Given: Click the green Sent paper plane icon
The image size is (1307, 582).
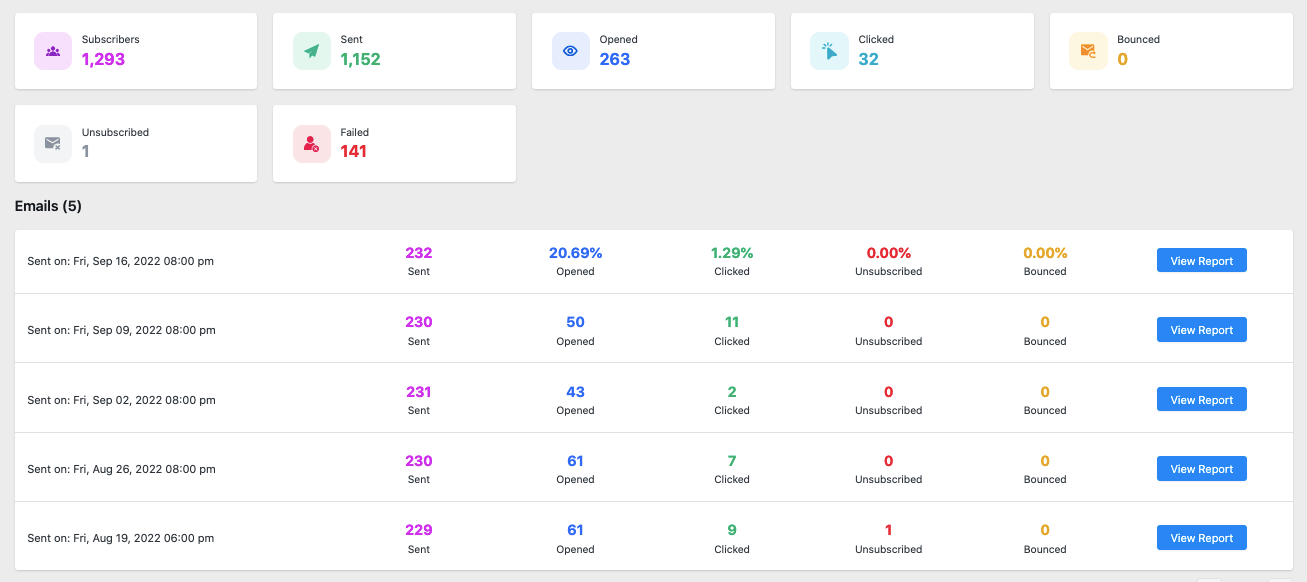Looking at the screenshot, I should pos(312,51).
